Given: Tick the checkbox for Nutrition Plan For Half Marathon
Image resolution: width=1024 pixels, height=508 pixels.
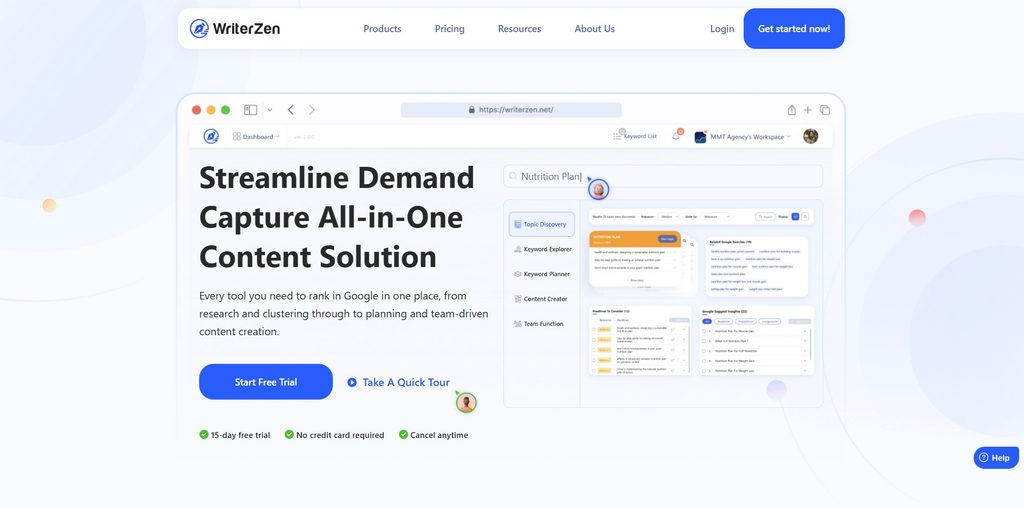Looking at the screenshot, I should coord(704,351).
